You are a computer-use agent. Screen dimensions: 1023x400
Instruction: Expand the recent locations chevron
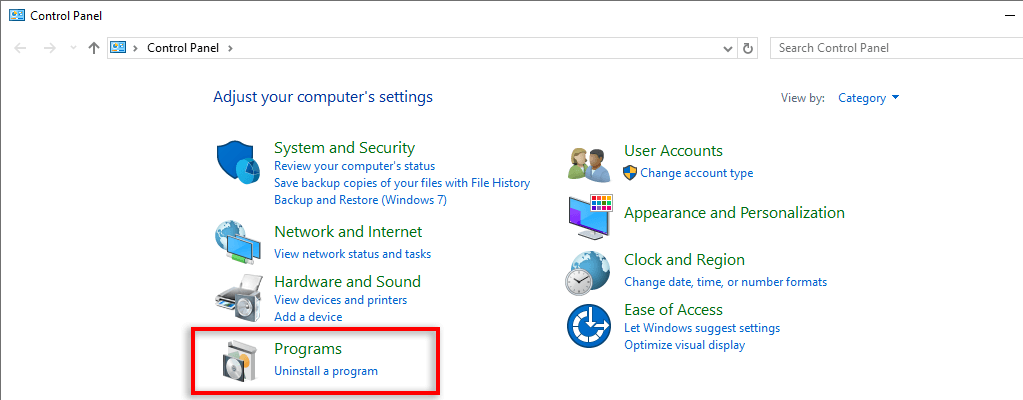[74, 48]
